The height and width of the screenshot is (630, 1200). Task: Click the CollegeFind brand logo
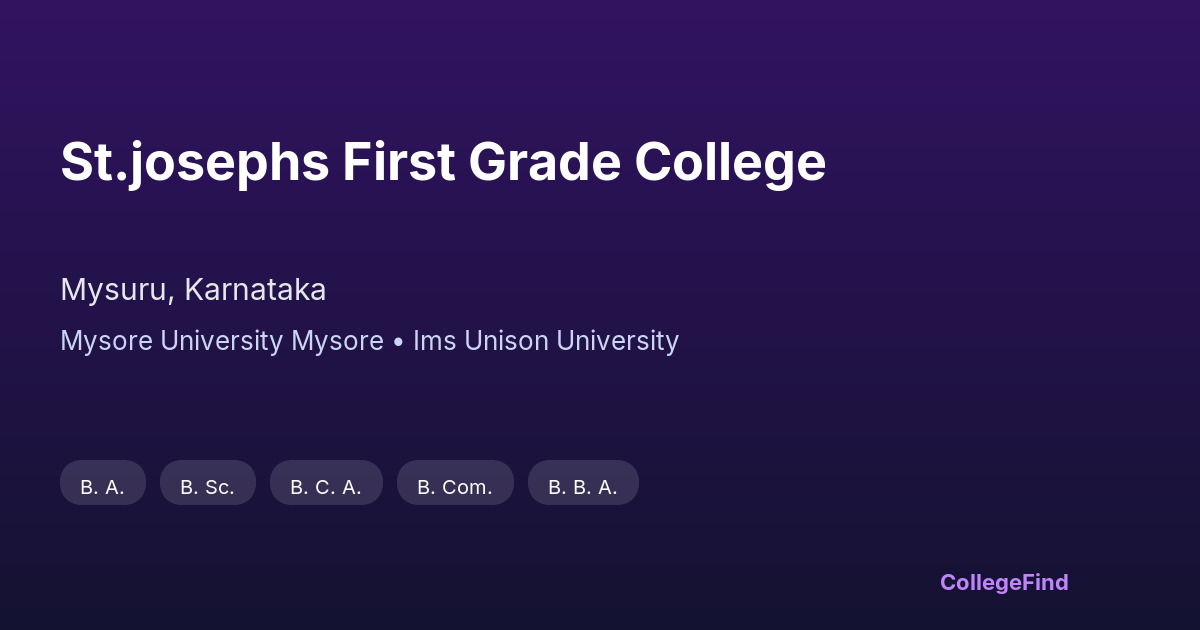point(1003,582)
